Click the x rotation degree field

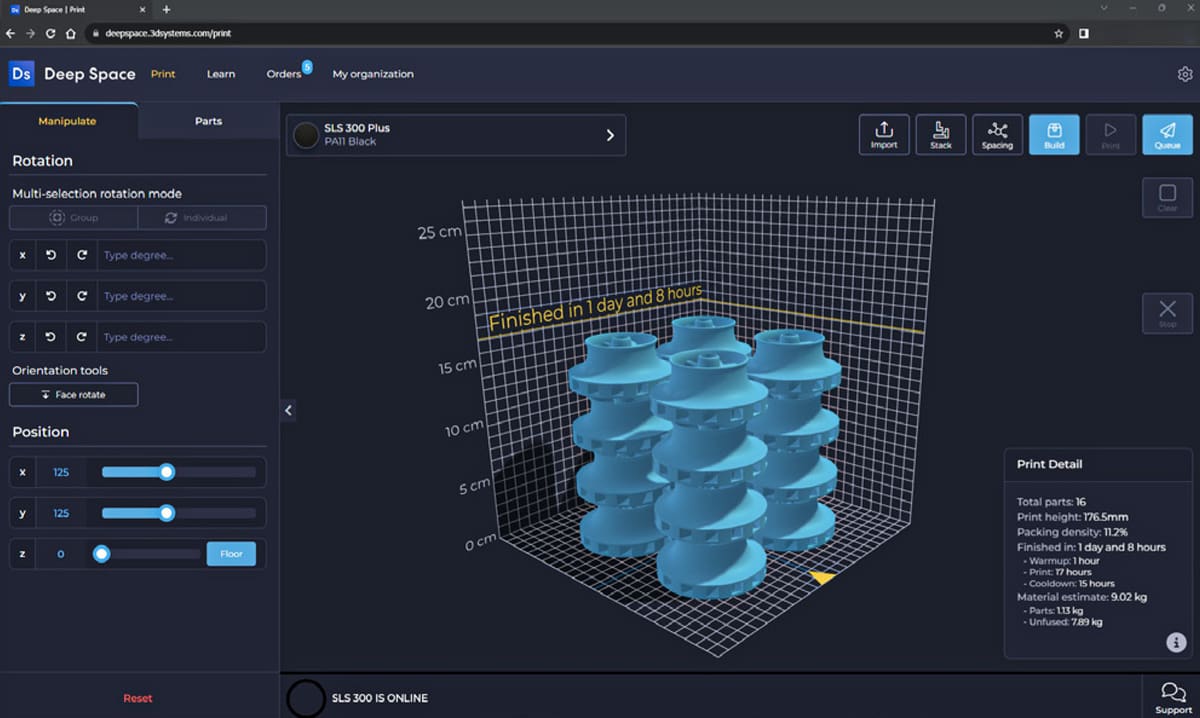click(x=181, y=255)
